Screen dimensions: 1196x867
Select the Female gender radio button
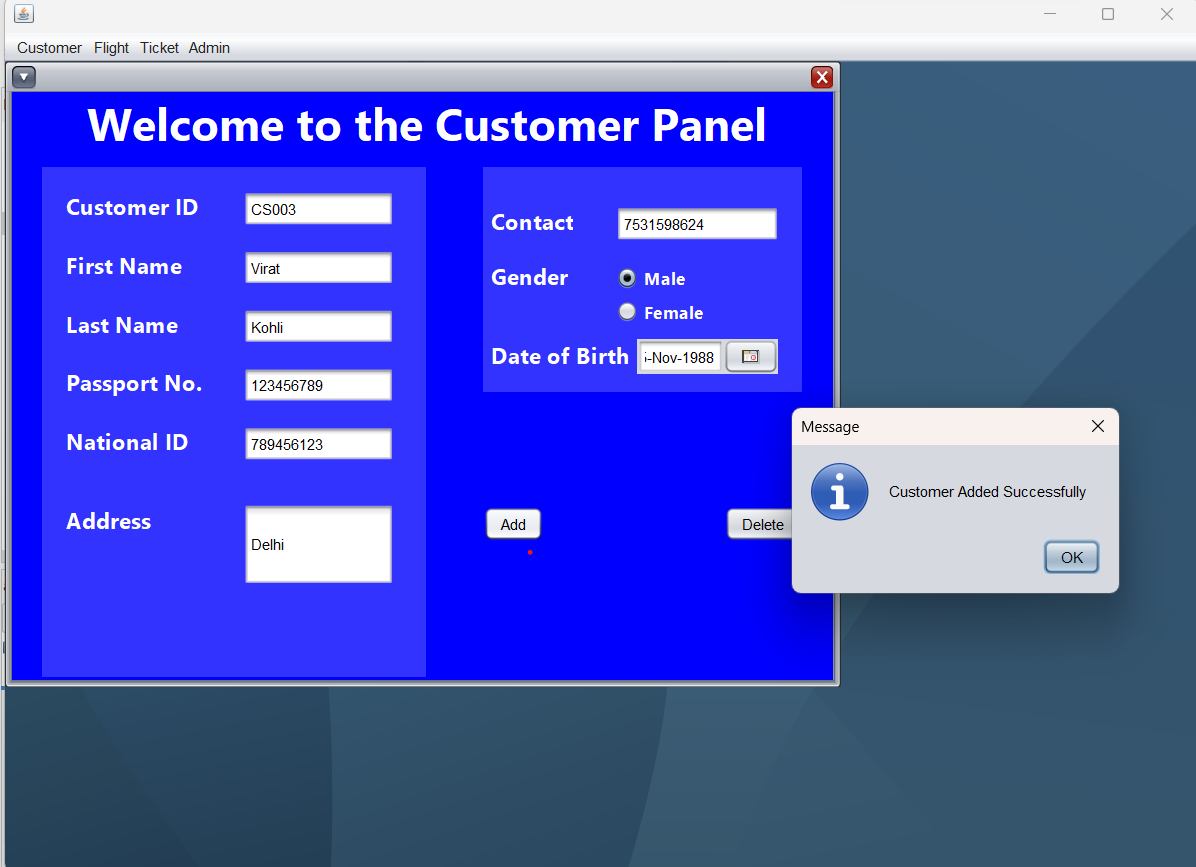click(627, 311)
